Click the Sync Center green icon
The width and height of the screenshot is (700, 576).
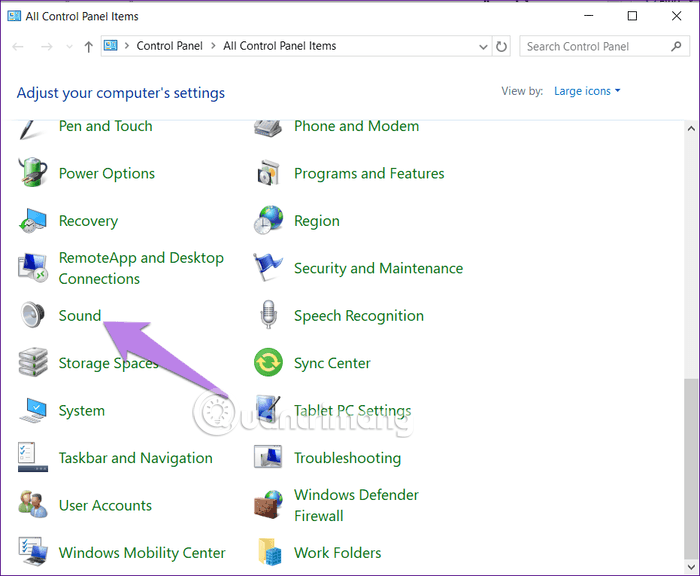click(x=268, y=362)
